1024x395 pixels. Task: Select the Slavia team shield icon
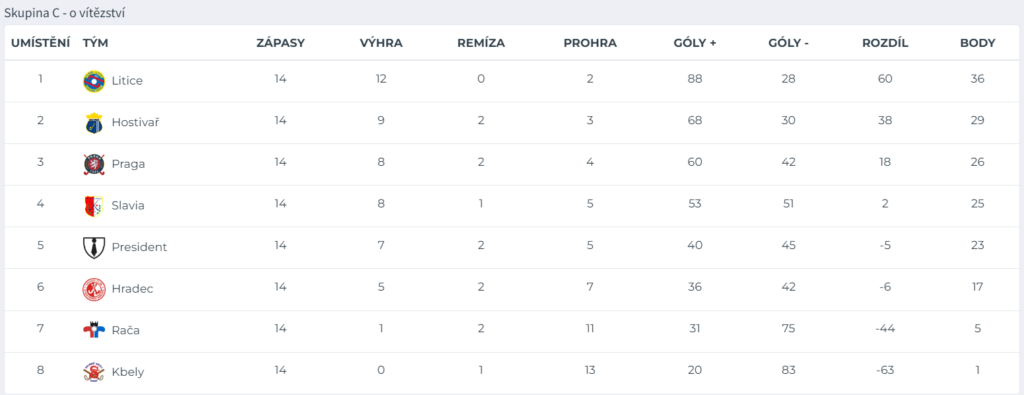point(94,206)
